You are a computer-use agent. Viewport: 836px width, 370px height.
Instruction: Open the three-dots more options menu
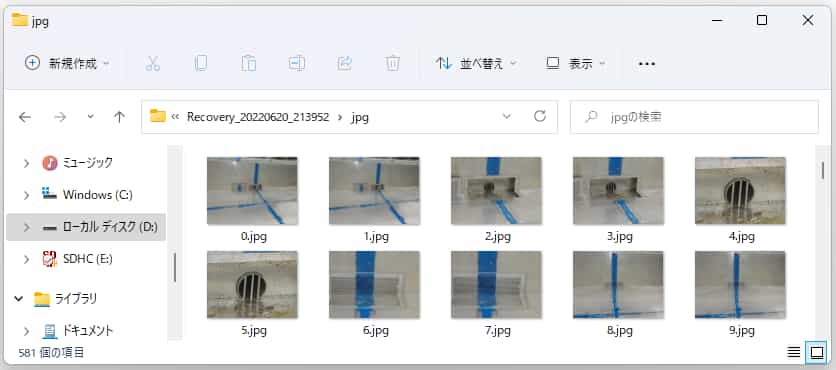646,64
